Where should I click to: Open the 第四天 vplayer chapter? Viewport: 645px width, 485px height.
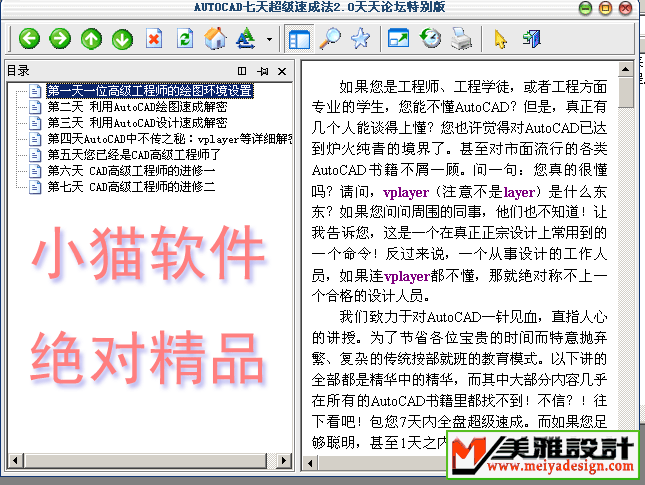pos(169,139)
